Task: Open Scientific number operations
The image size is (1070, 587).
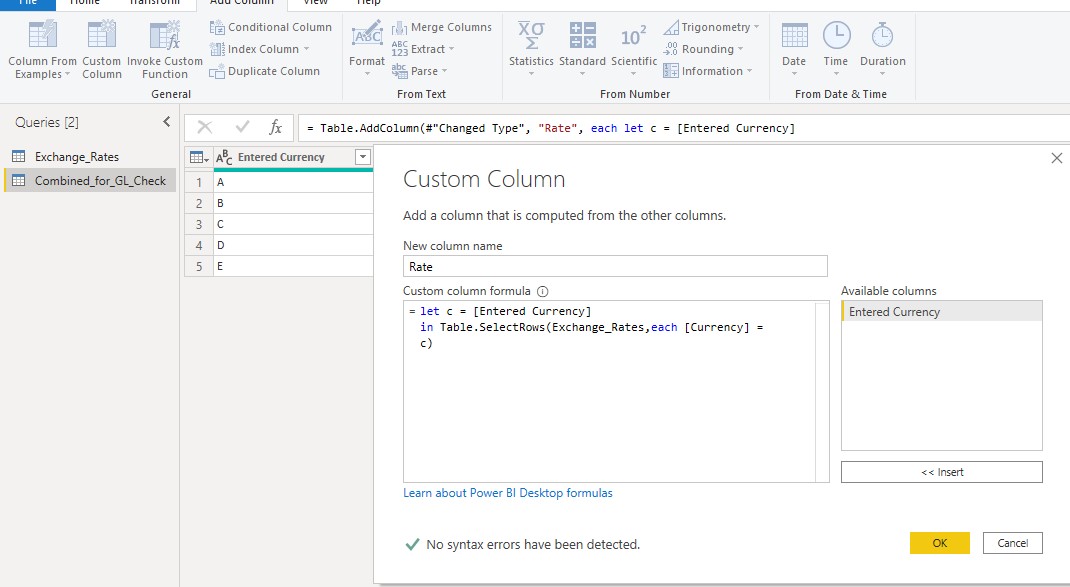Action: pos(633,49)
